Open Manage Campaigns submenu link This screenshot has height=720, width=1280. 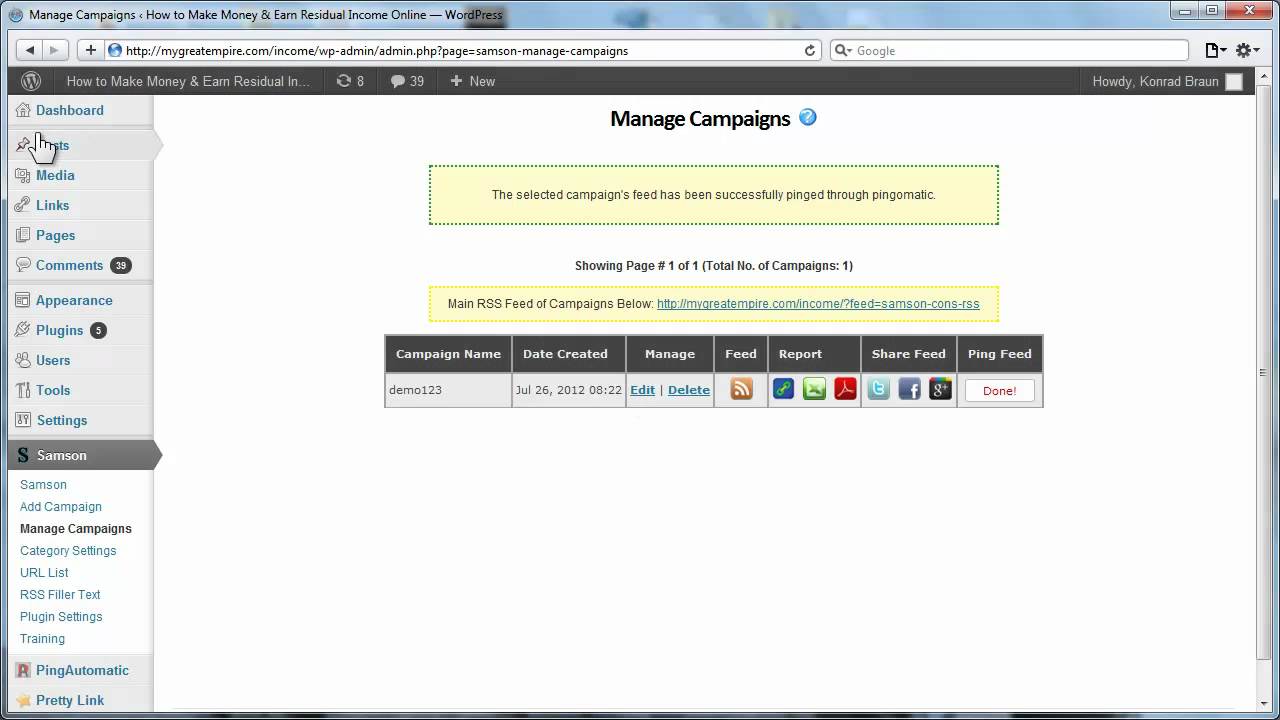(x=76, y=529)
